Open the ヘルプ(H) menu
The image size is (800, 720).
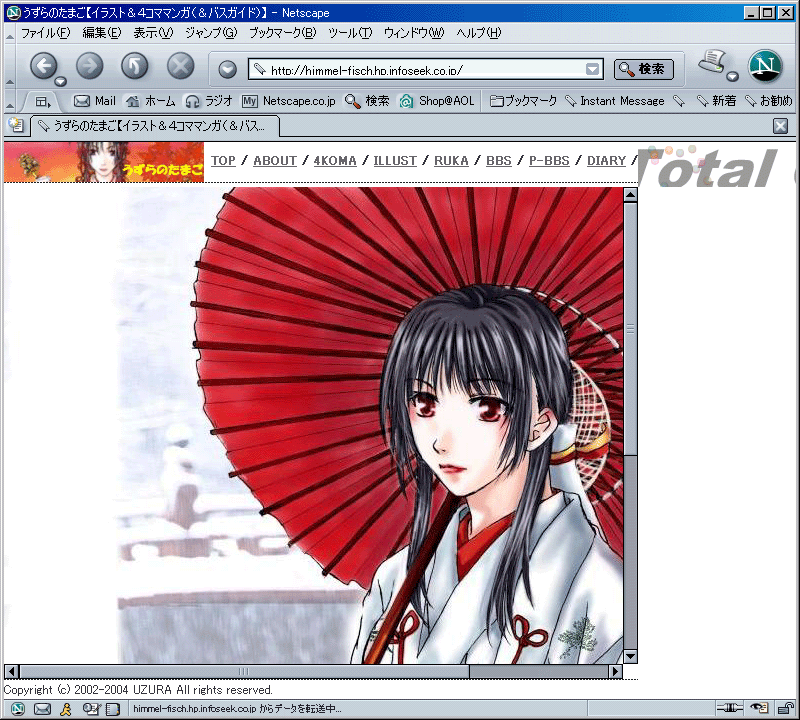click(x=479, y=33)
